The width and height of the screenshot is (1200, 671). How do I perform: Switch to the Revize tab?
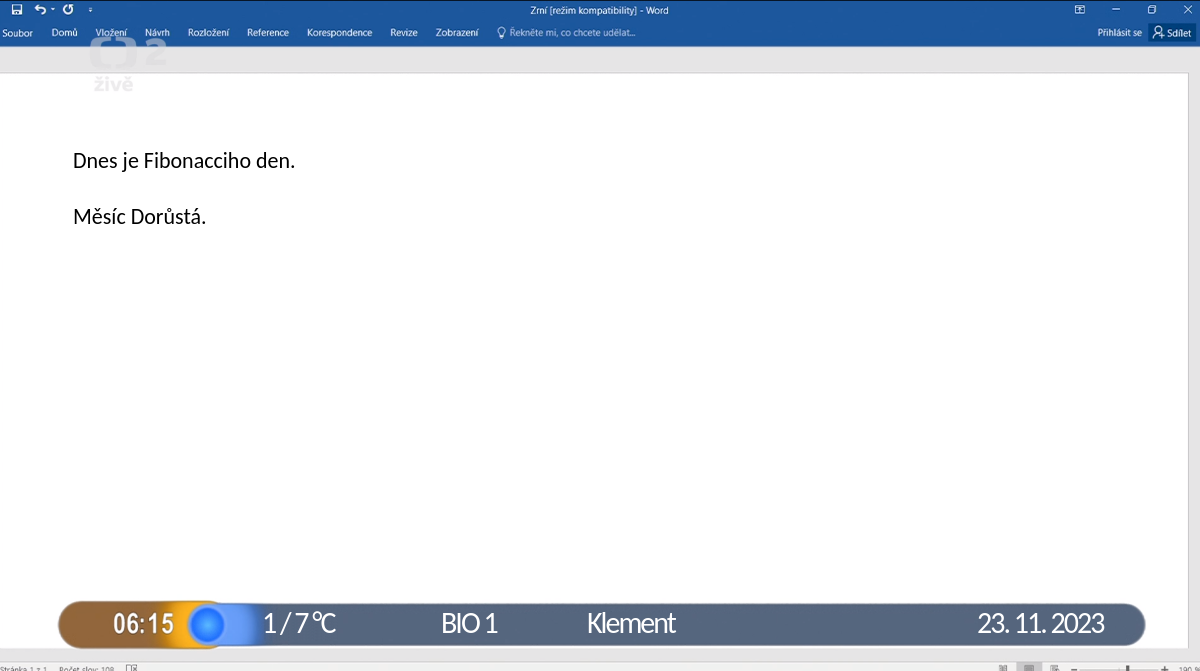[404, 33]
